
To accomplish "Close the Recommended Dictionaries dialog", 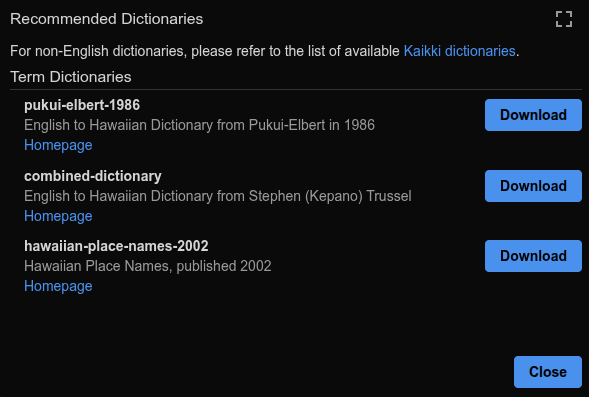I will click(x=548, y=372).
